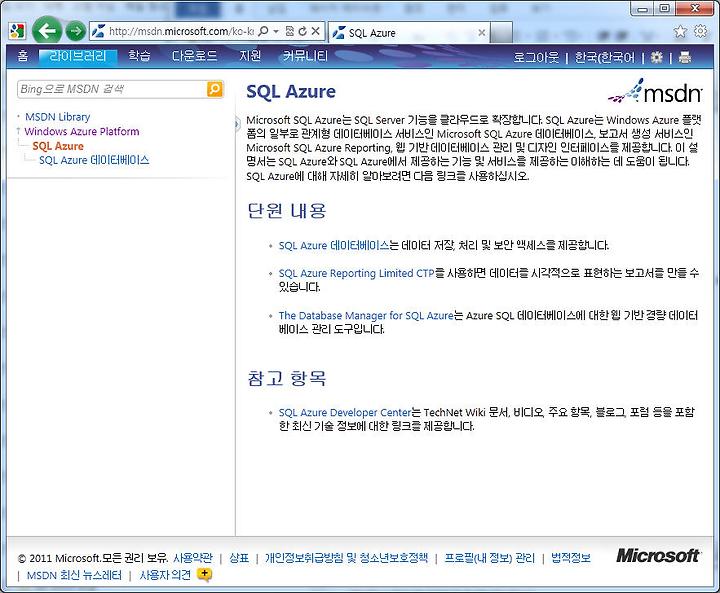
Task: Open SQL Azure Developer Center link
Action: point(345,412)
